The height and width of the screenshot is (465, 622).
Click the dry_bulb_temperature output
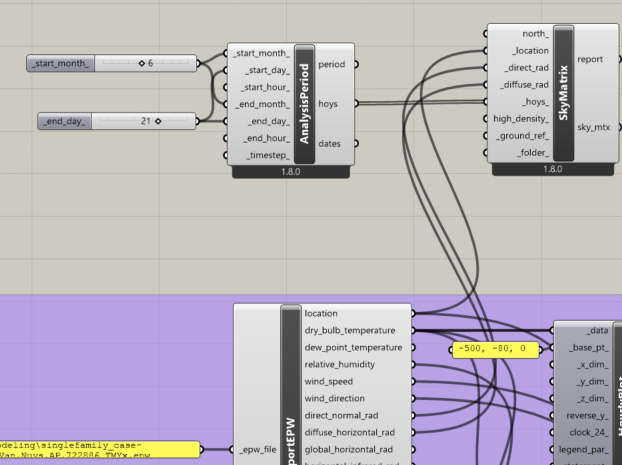[350, 330]
